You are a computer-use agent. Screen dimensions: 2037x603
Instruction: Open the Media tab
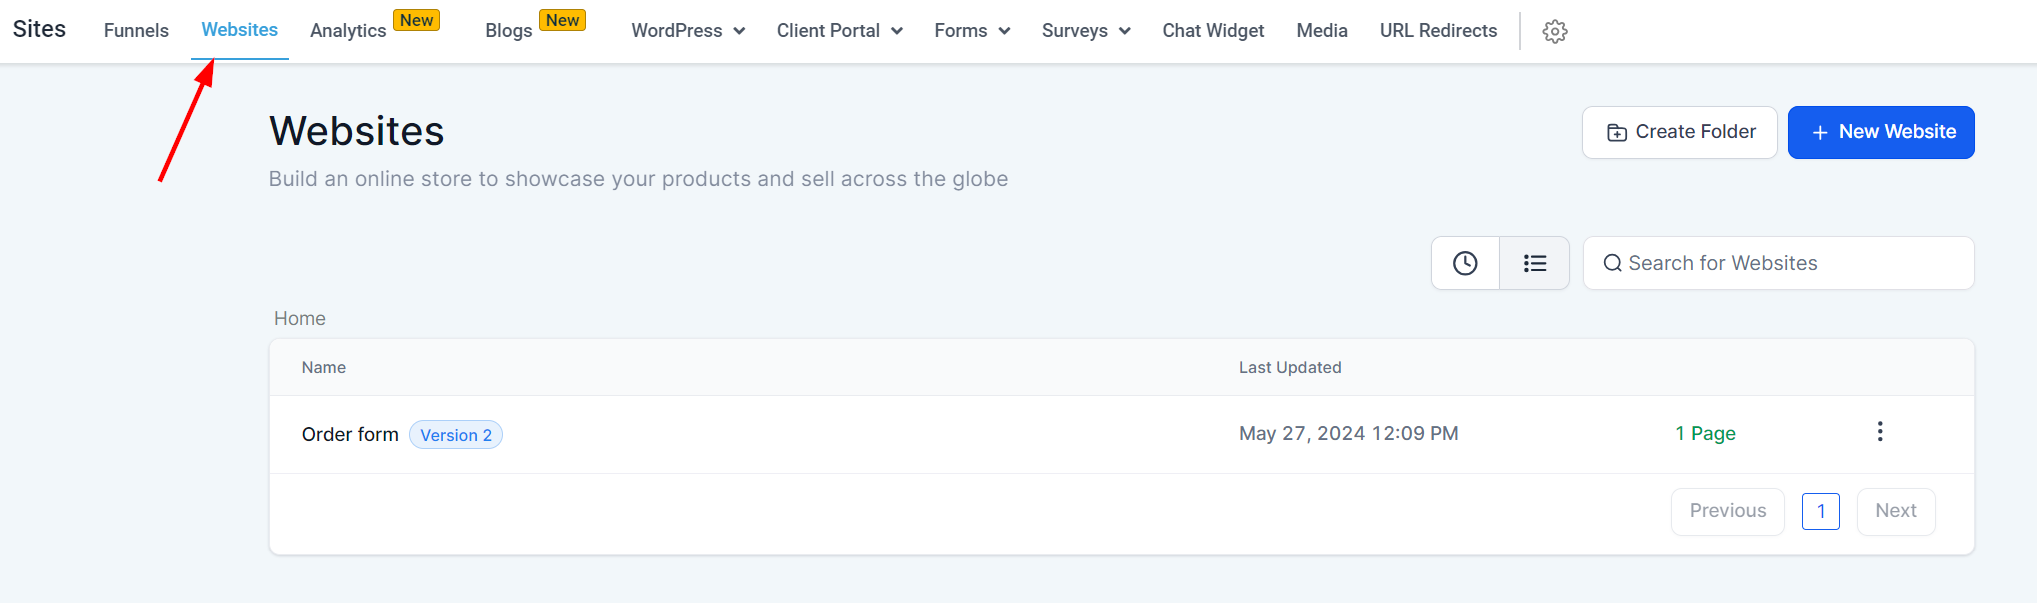(1321, 31)
